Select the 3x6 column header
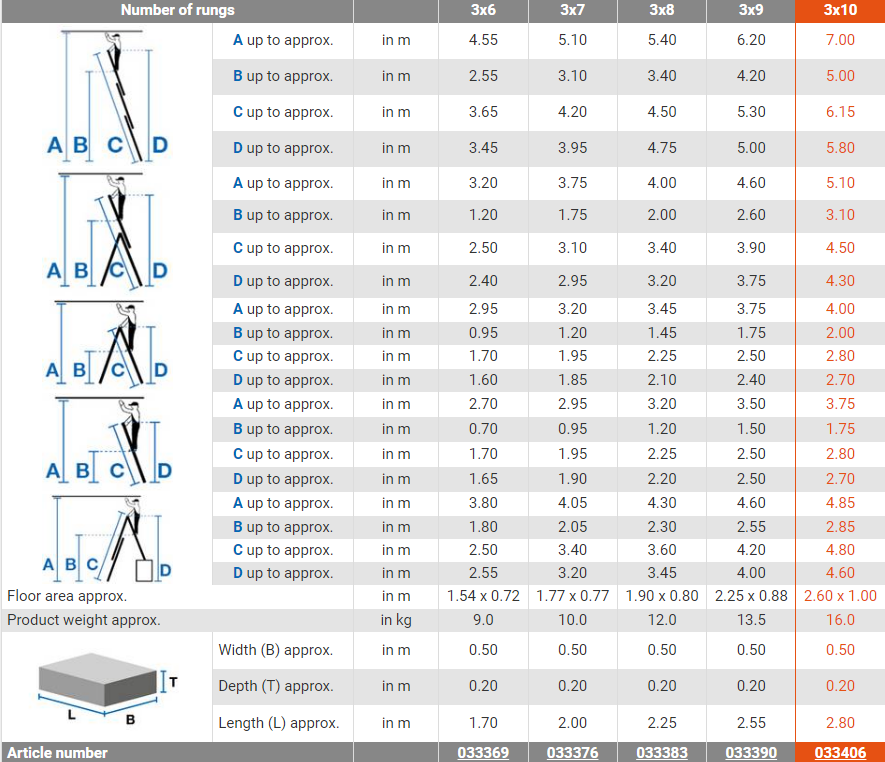This screenshot has width=885, height=762. 483,10
